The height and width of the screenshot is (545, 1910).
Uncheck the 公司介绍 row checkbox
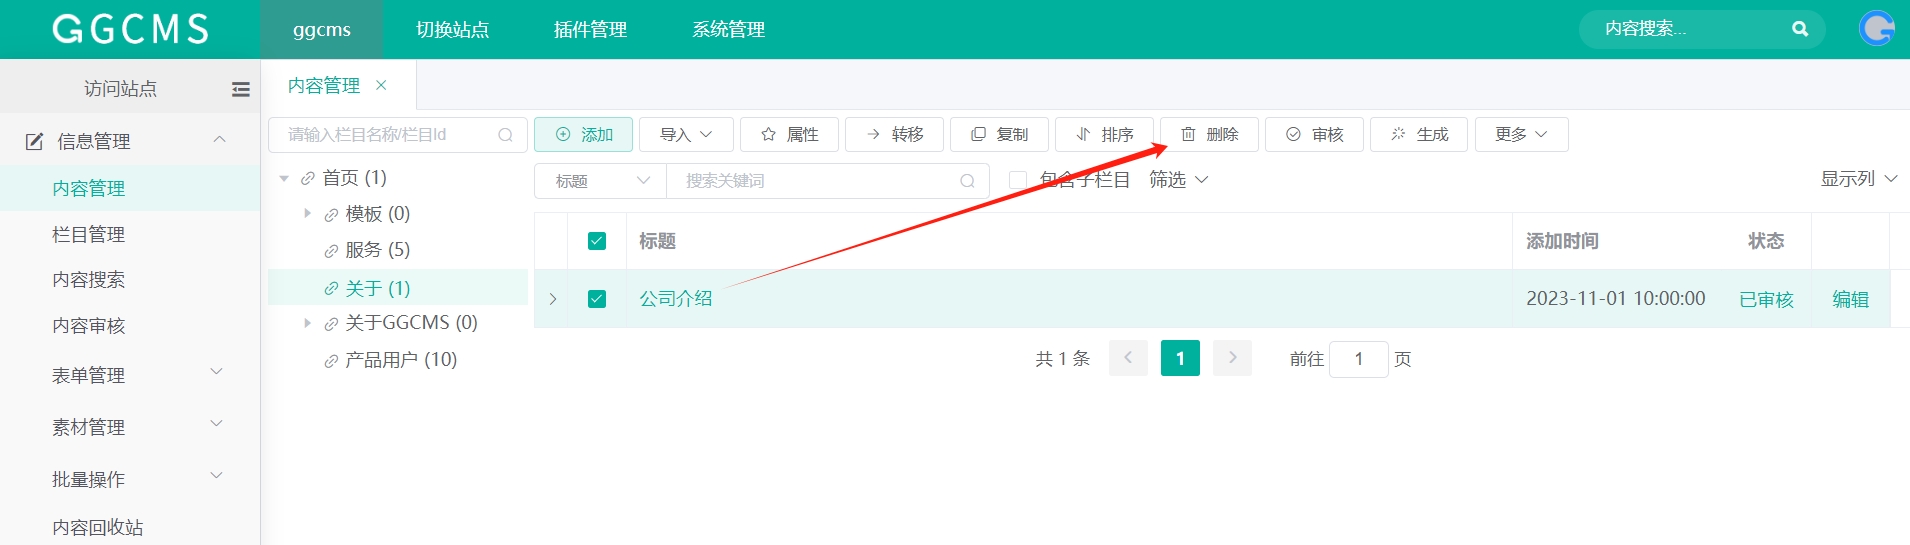[x=597, y=299]
